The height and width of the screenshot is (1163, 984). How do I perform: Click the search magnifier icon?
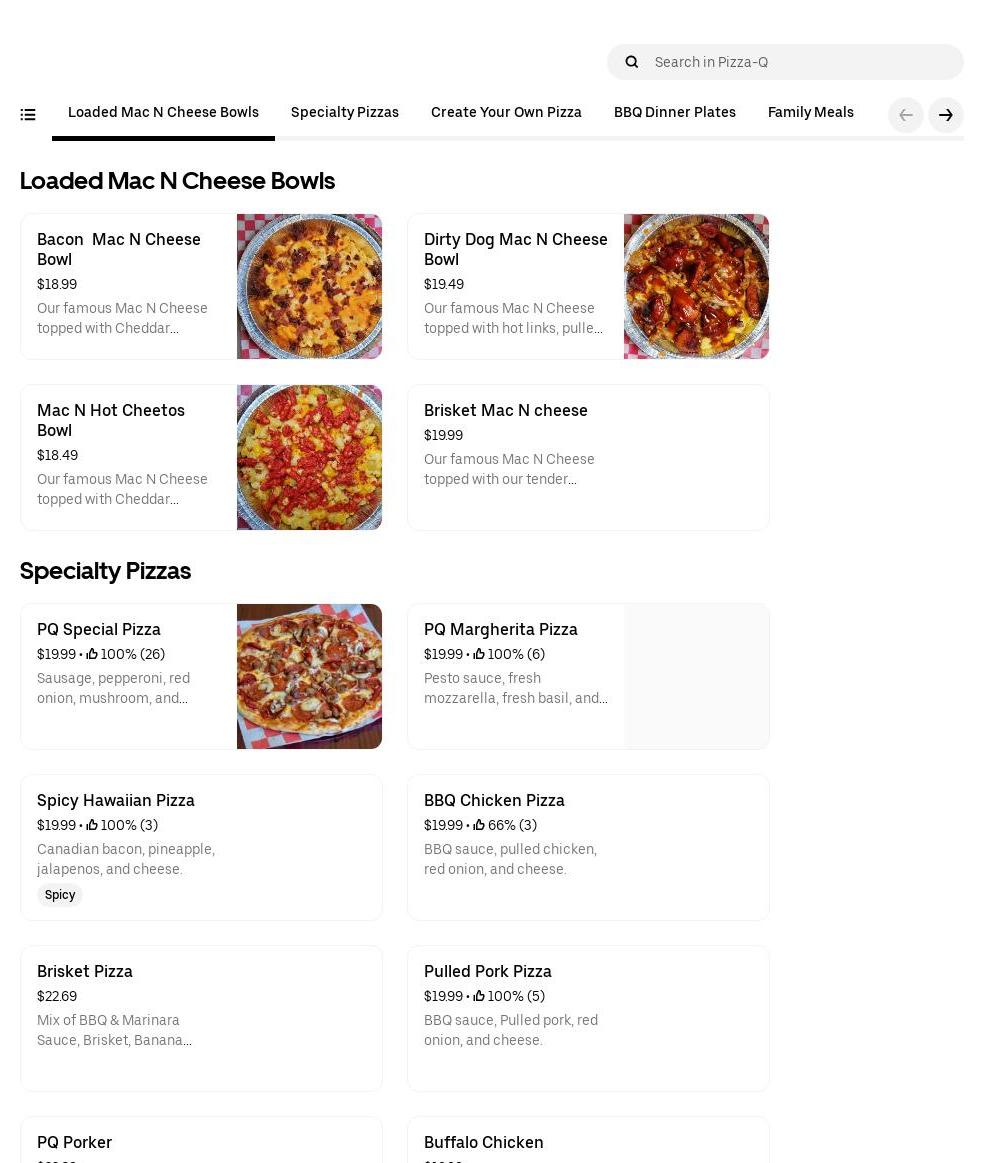tap(632, 62)
